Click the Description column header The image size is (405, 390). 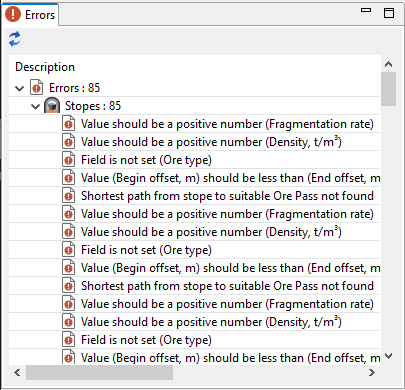(45, 67)
